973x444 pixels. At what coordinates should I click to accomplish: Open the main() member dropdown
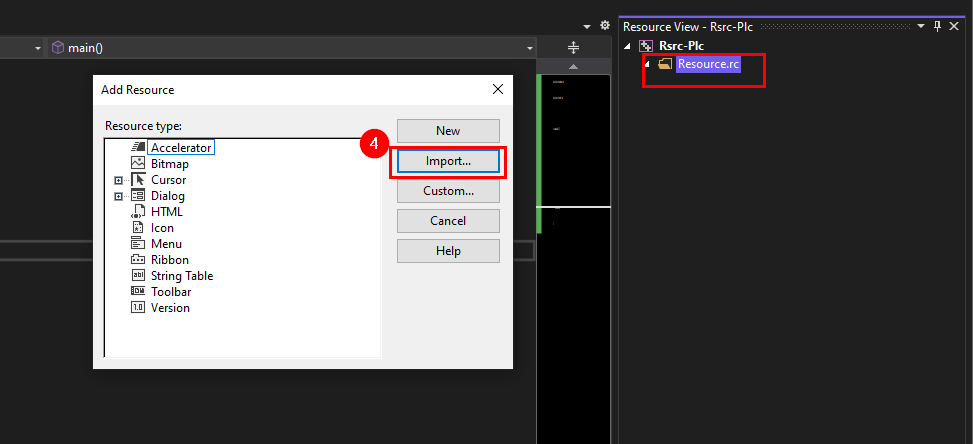pos(529,48)
